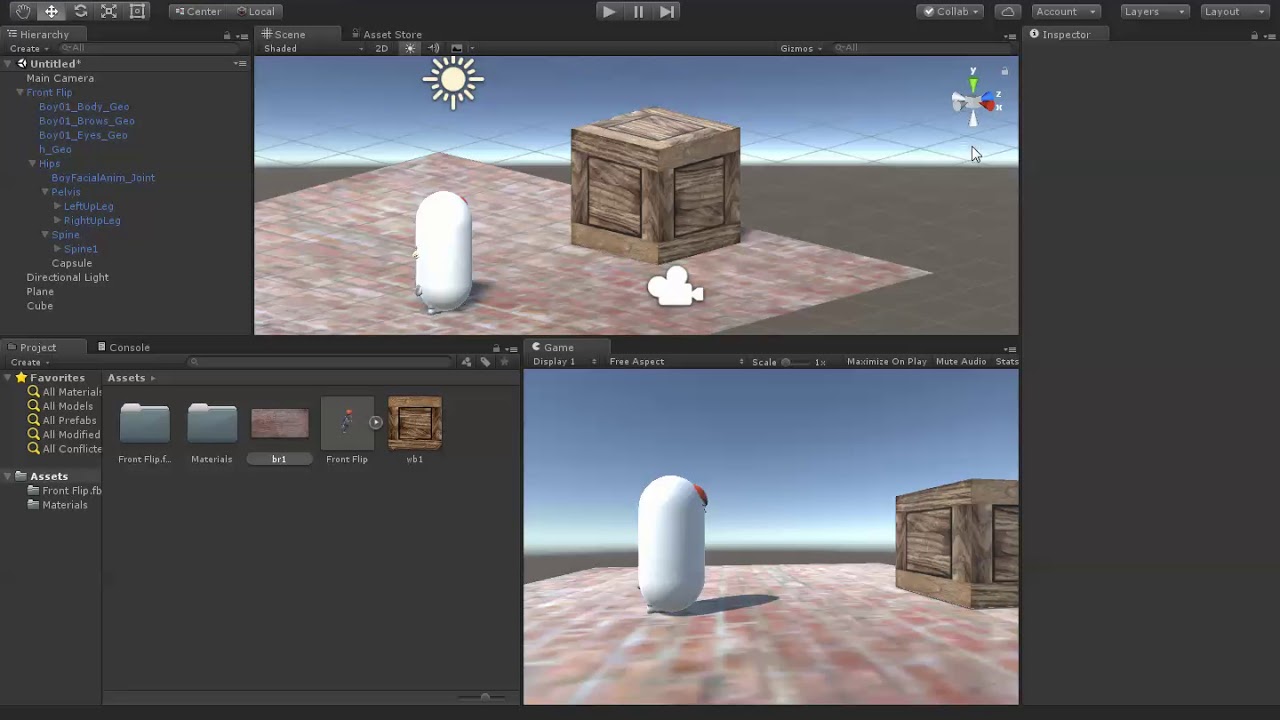Viewport: 1280px width, 720px height.
Task: Click the Step frame button
Action: [667, 11]
